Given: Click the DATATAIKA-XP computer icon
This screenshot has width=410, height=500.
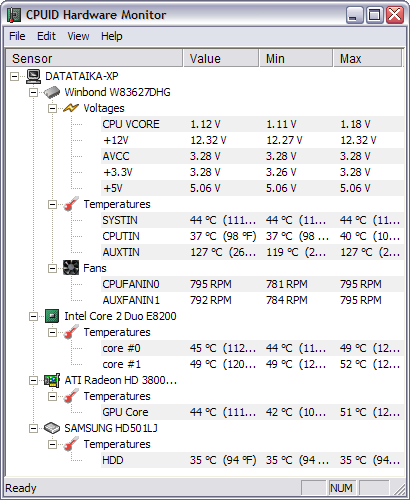Looking at the screenshot, I should [x=34, y=76].
